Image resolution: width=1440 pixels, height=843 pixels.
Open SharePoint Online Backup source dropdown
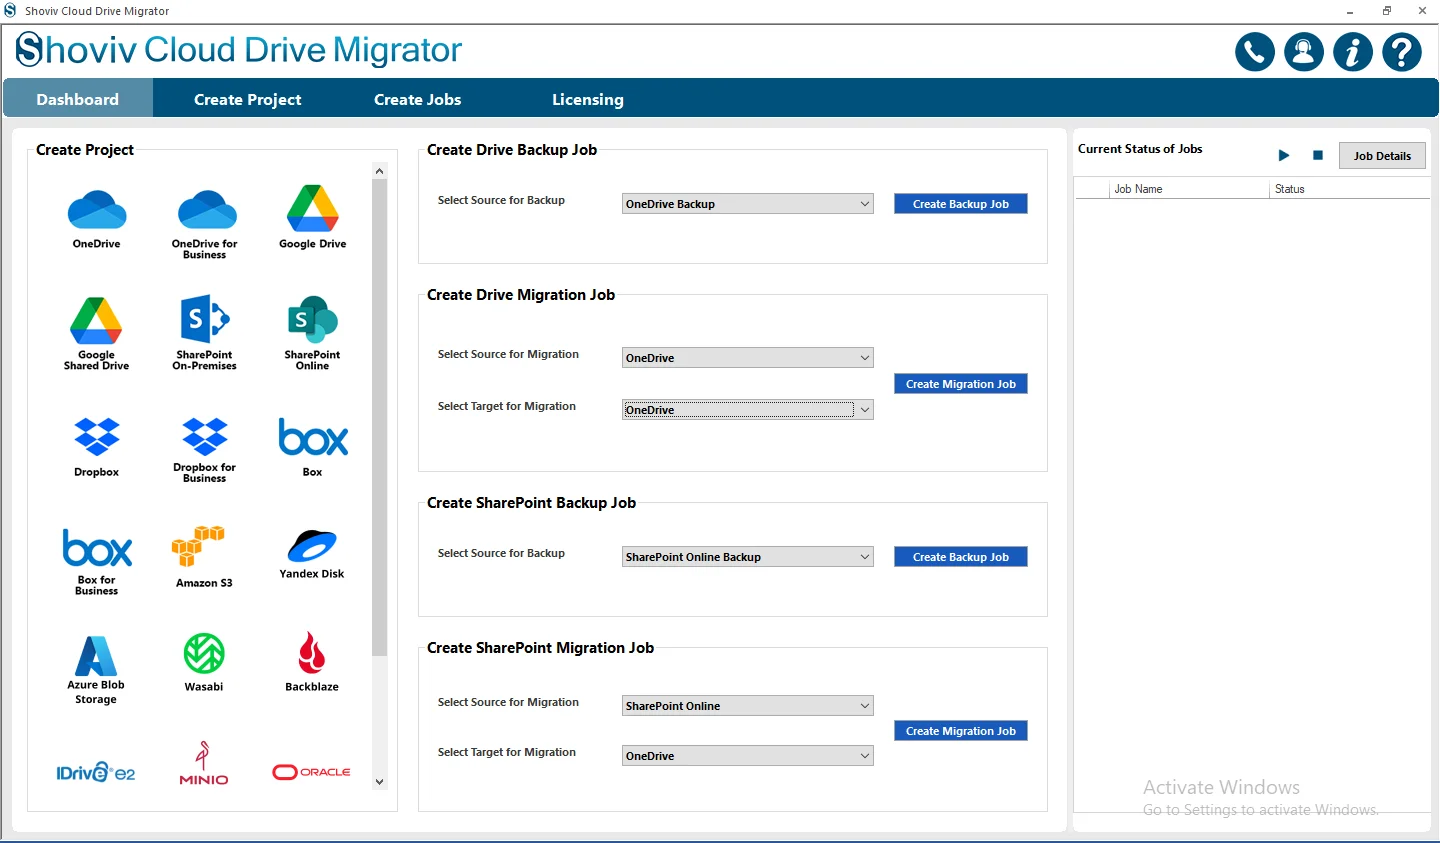[x=748, y=557]
